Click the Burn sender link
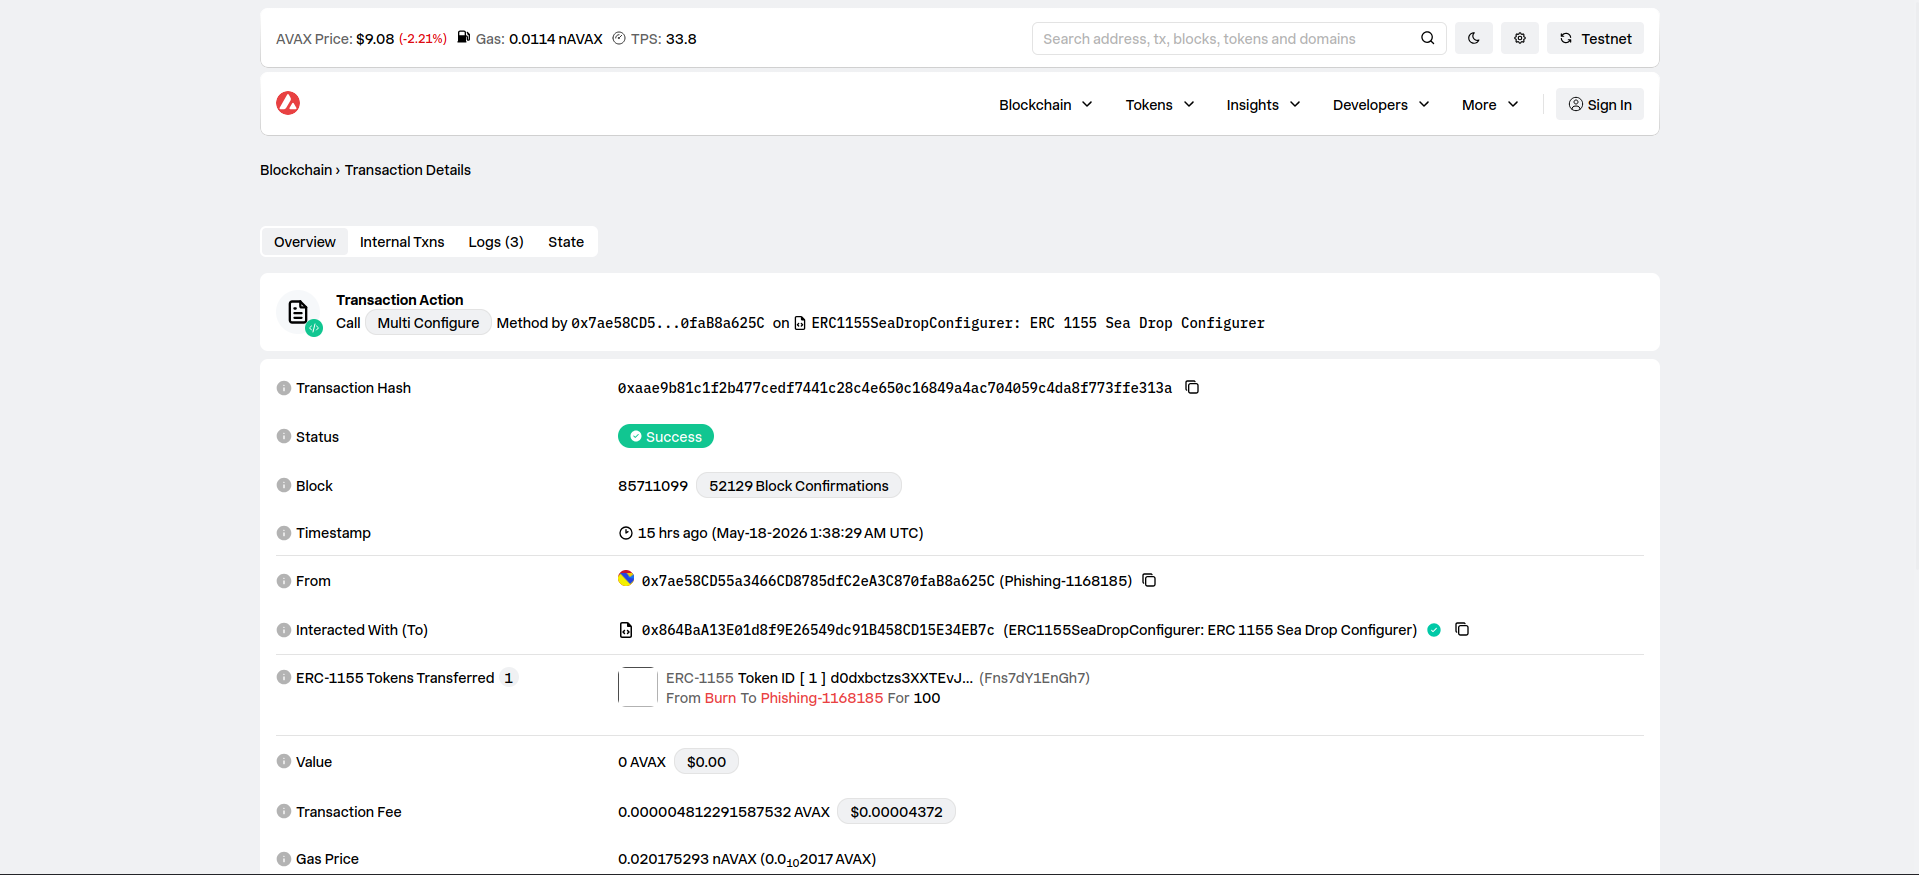1919x875 pixels. (720, 698)
